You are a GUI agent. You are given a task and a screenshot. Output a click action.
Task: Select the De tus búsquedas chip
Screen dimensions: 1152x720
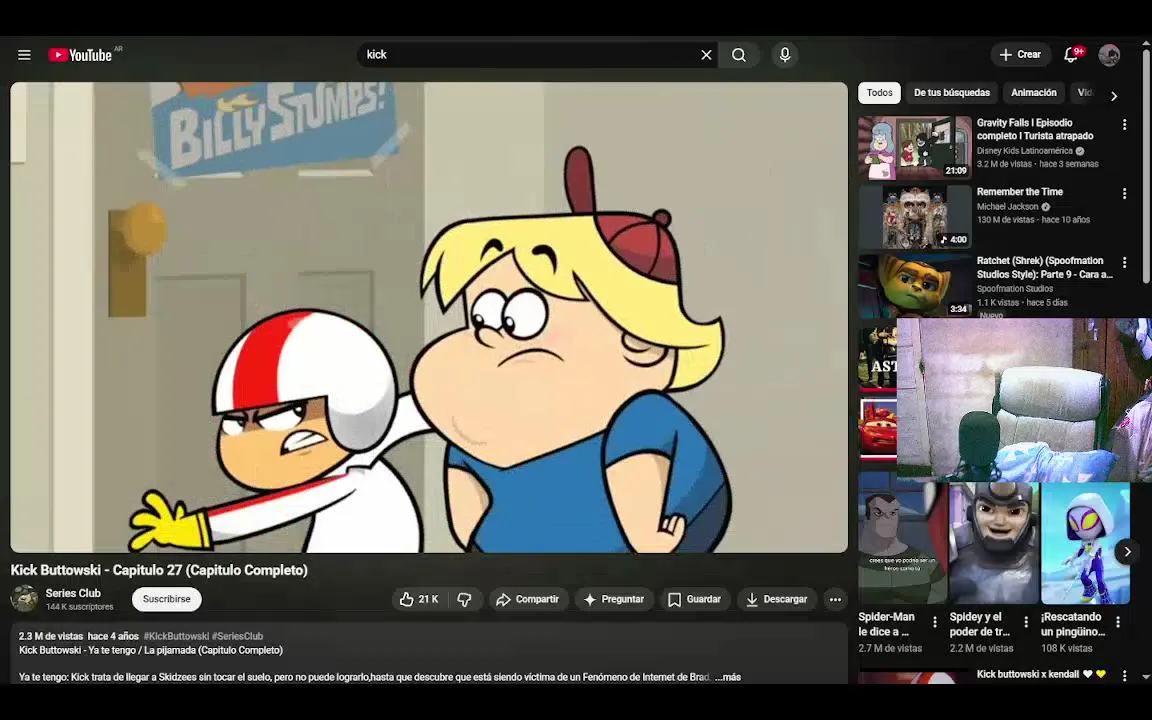(x=951, y=93)
